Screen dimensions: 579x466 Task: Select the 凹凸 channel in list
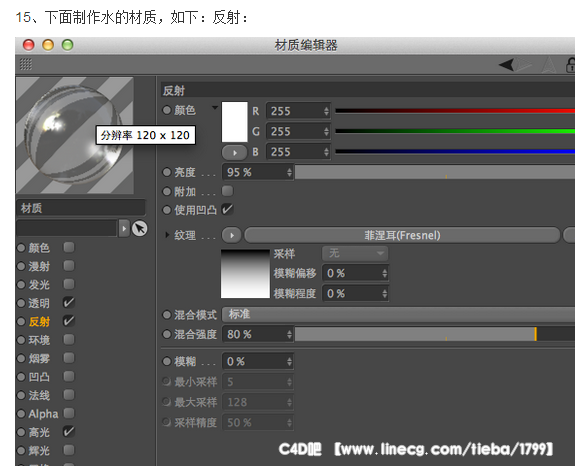pos(39,377)
